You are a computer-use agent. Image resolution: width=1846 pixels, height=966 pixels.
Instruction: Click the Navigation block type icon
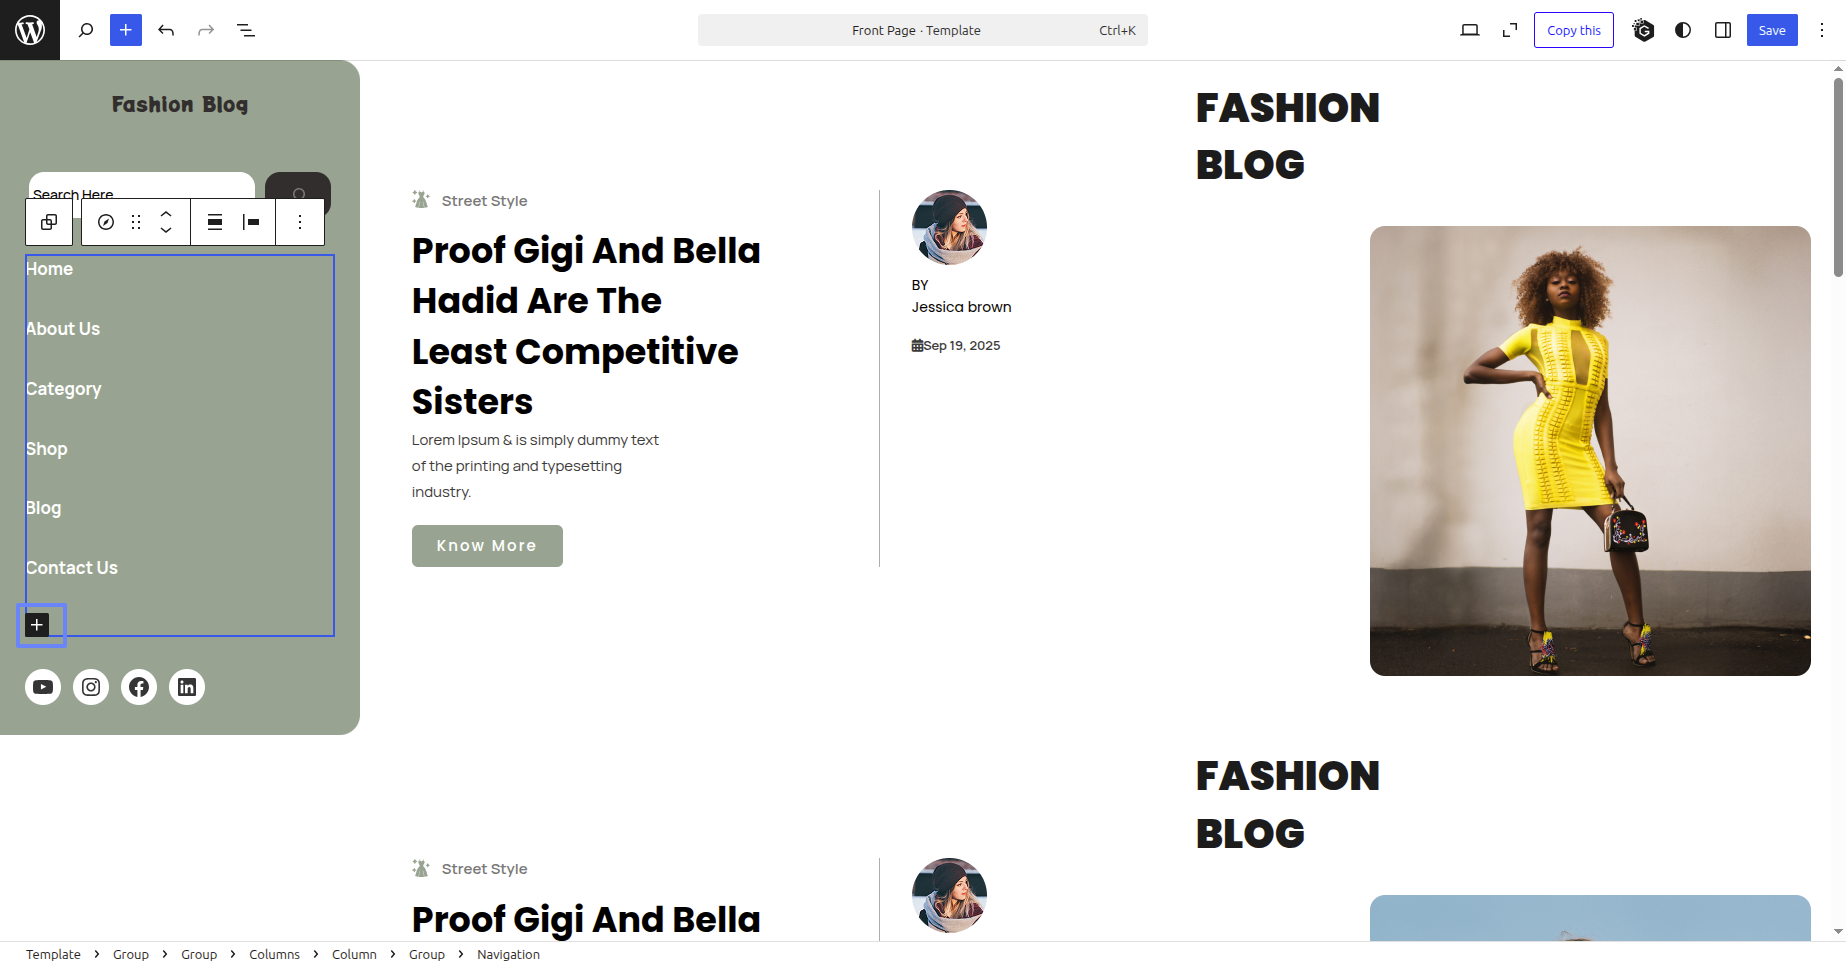click(x=106, y=222)
